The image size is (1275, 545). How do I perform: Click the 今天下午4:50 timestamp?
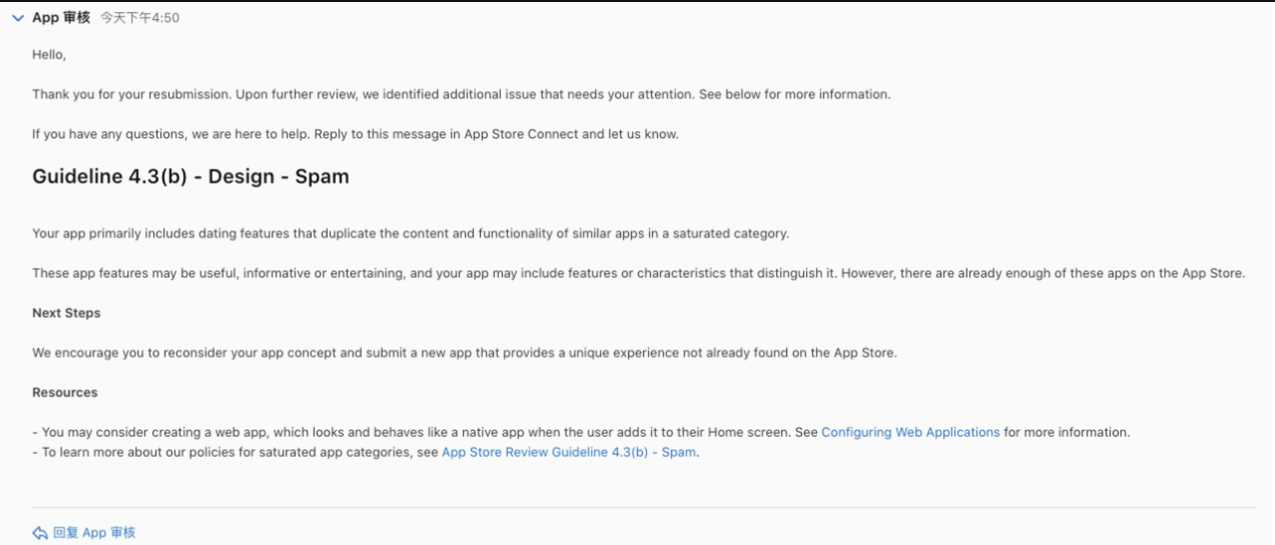click(140, 18)
